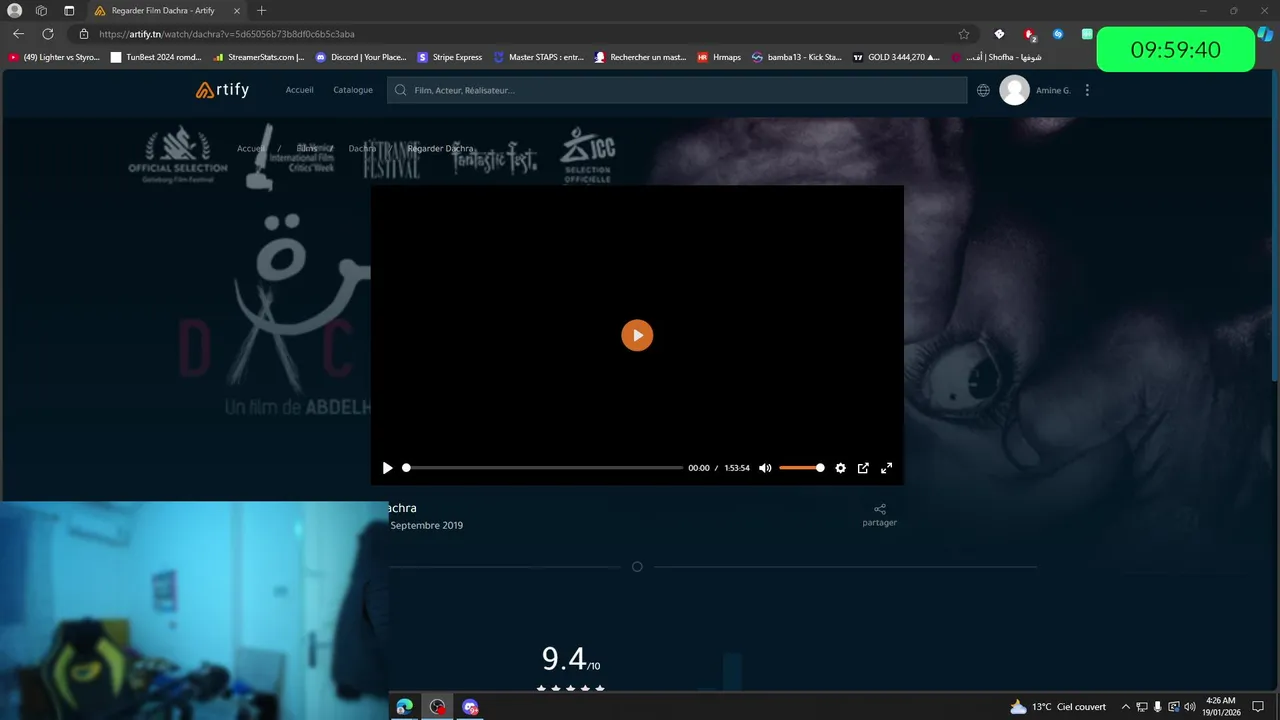Open a new tab with the plus button
This screenshot has width=1280, height=720.
[x=261, y=11]
